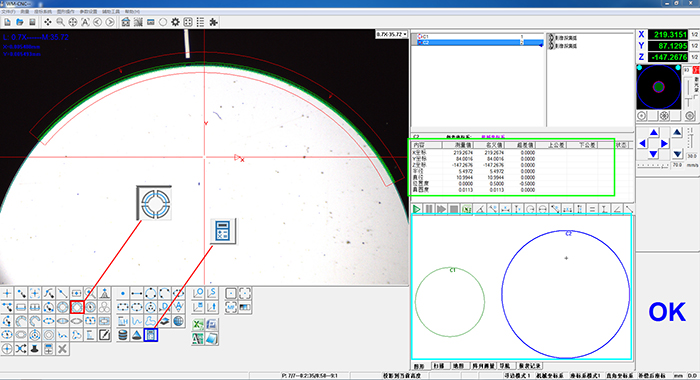The height and width of the screenshot is (380, 700).
Task: Click the blue down arrow jog button
Action: coord(654,154)
